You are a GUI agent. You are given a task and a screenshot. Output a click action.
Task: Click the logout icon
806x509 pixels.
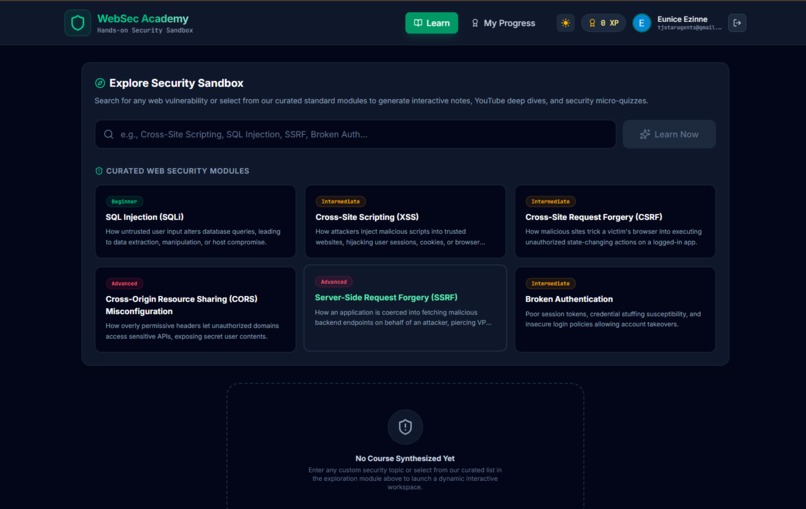pyautogui.click(x=737, y=23)
